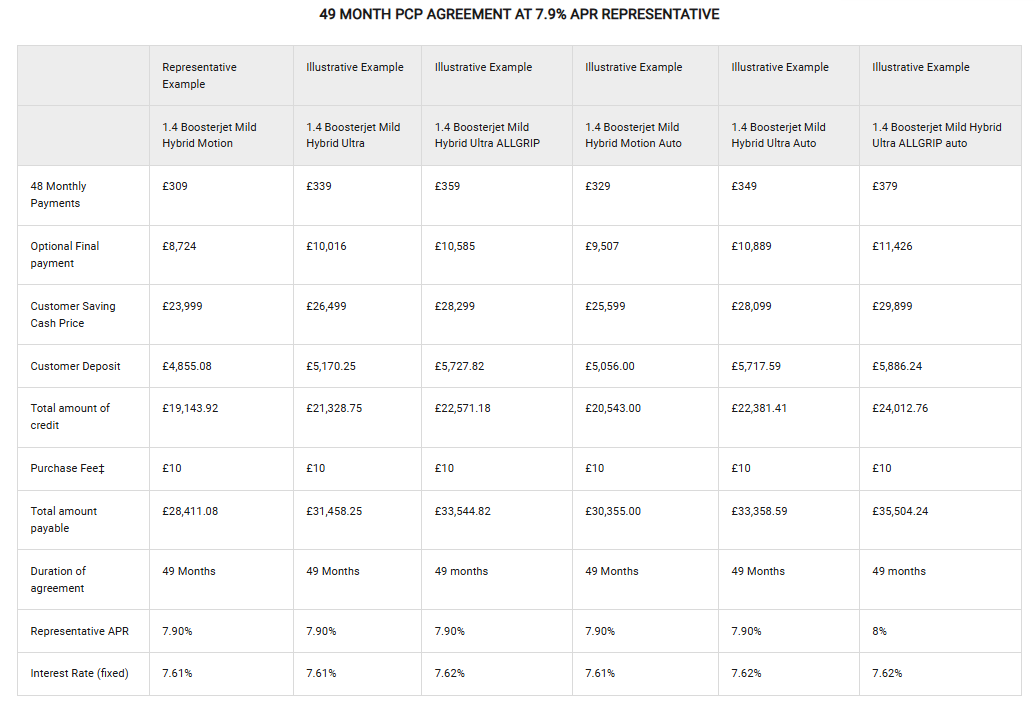The width and height of the screenshot is (1035, 710).
Task: Select the Interest Rate (fixed) row label
Action: click(x=79, y=674)
